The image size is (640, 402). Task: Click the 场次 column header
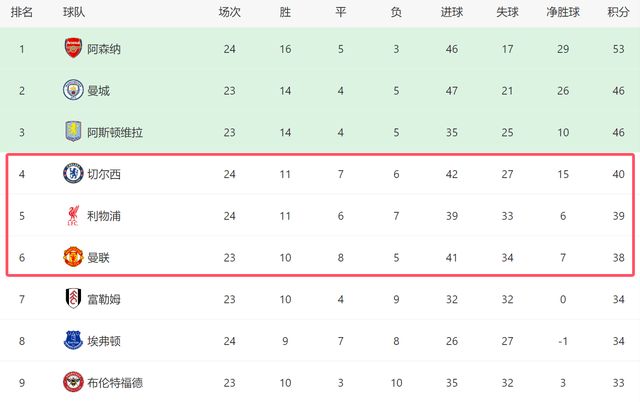coord(230,13)
